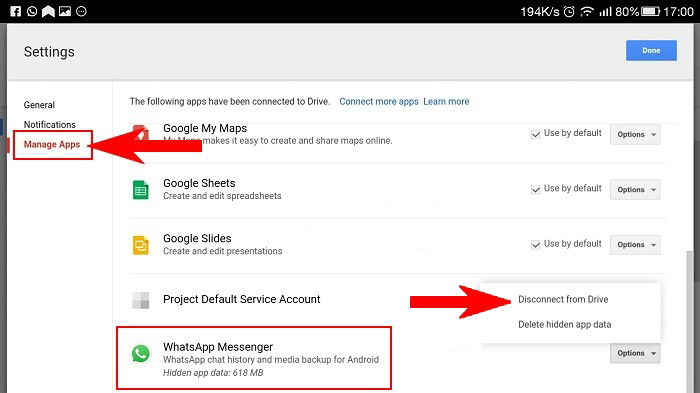Open the Manage Apps settings tab
This screenshot has height=393, width=700.
click(x=52, y=144)
